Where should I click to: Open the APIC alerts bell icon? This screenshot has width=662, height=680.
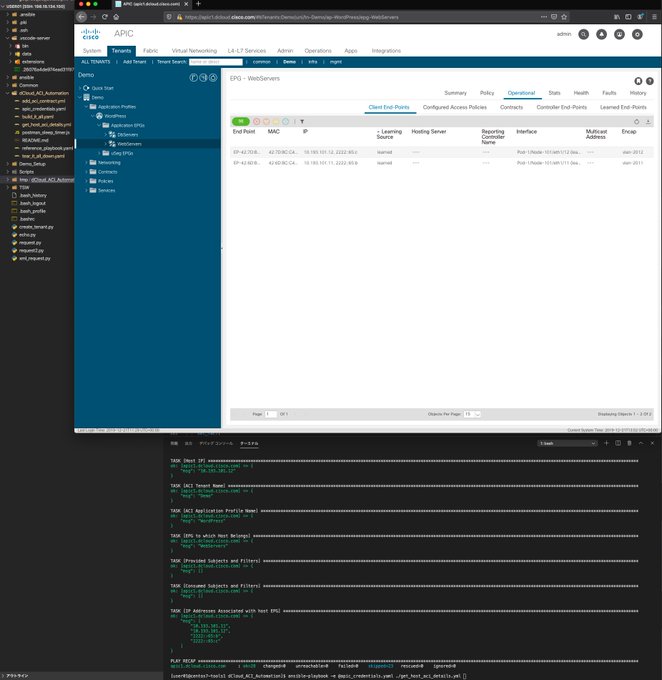(x=601, y=34)
